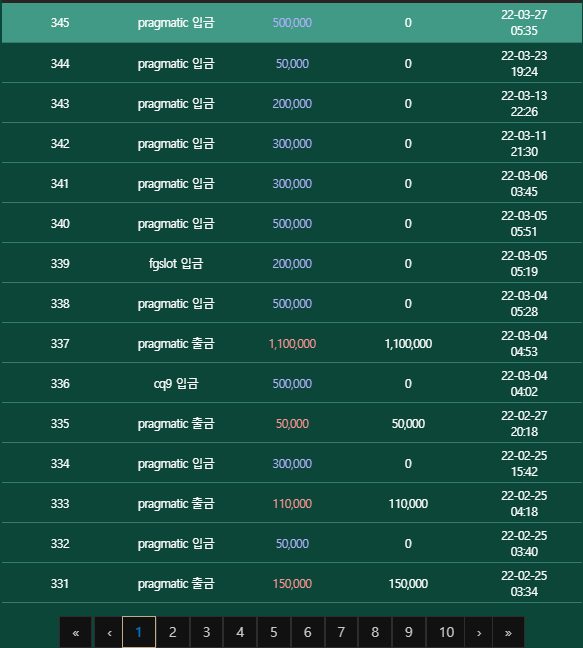Click date 22-03-04 04:02
This screenshot has height=648, width=583.
pos(524,384)
